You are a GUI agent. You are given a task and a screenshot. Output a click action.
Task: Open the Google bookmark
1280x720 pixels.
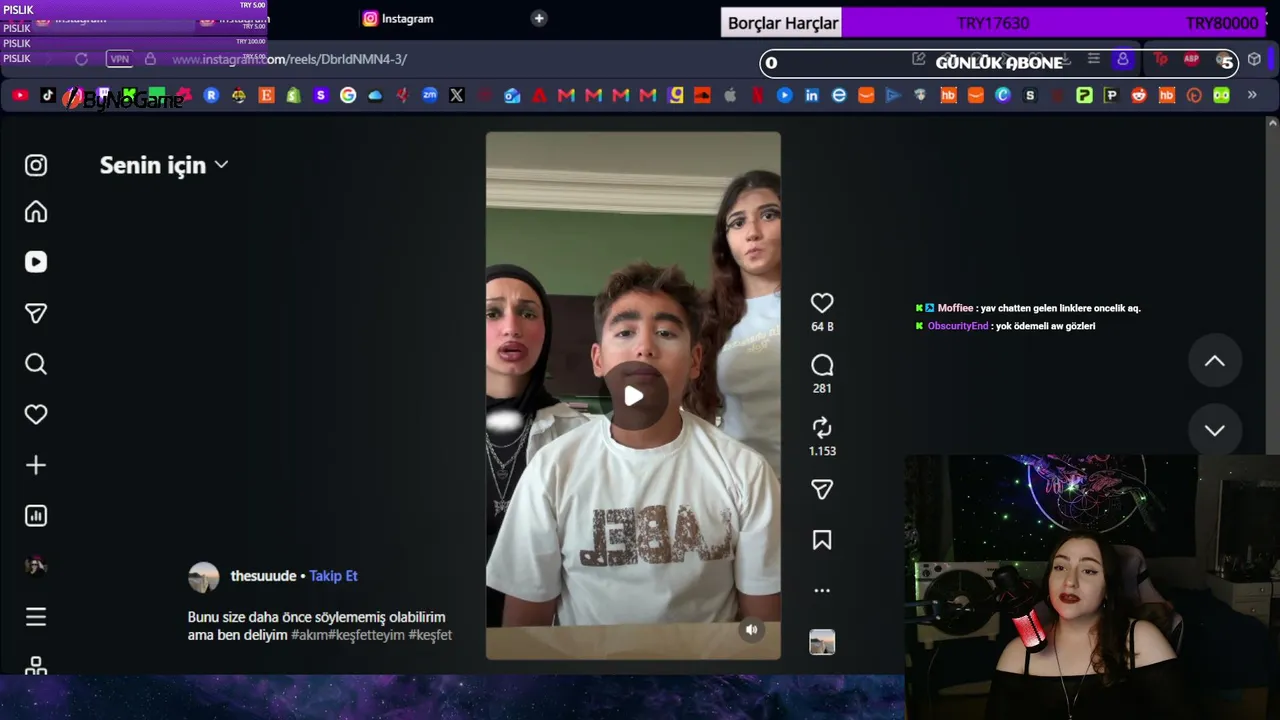coord(348,95)
